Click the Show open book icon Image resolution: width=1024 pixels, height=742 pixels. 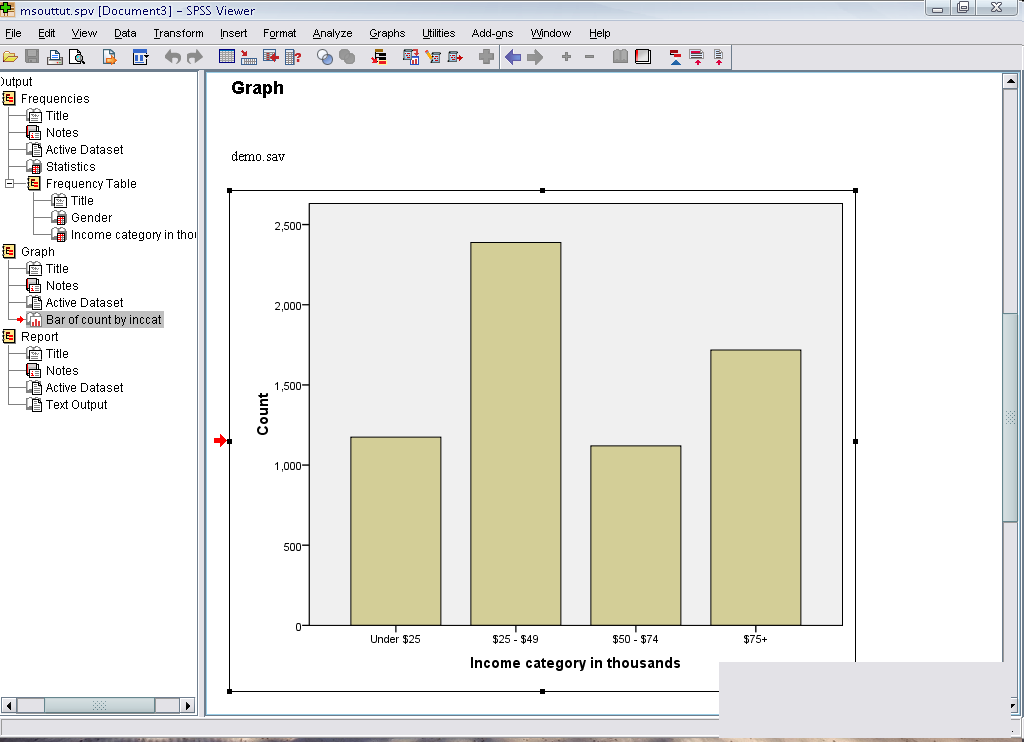620,57
